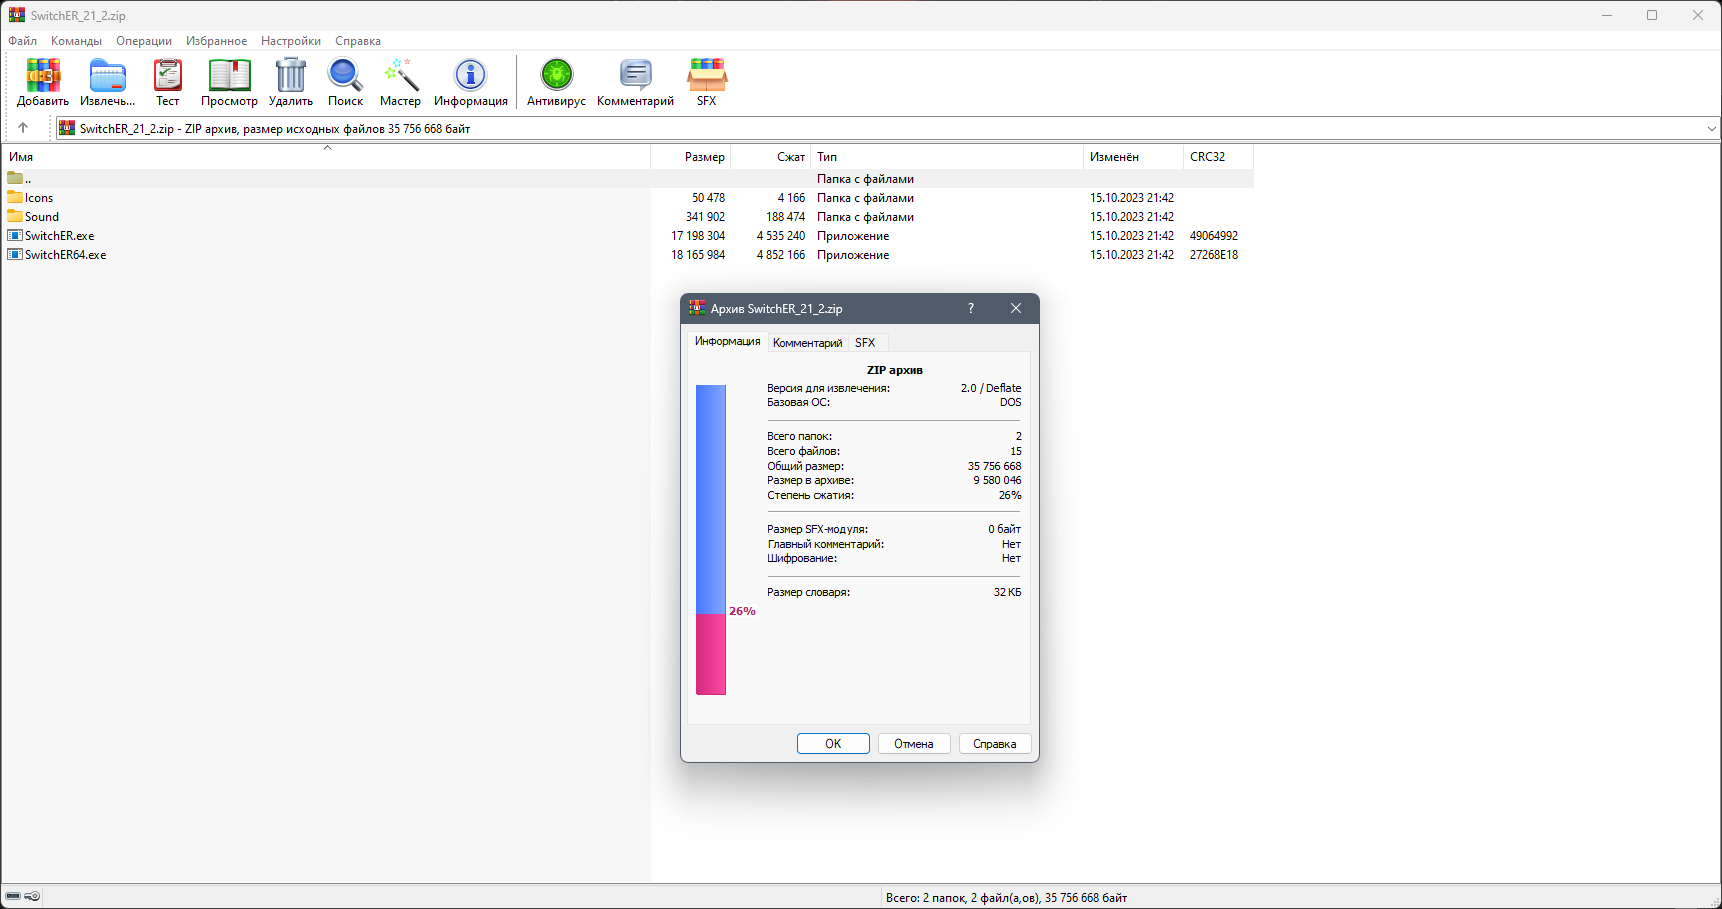This screenshot has width=1722, height=909.
Task: Click the Справка button in dialog
Action: click(x=995, y=744)
